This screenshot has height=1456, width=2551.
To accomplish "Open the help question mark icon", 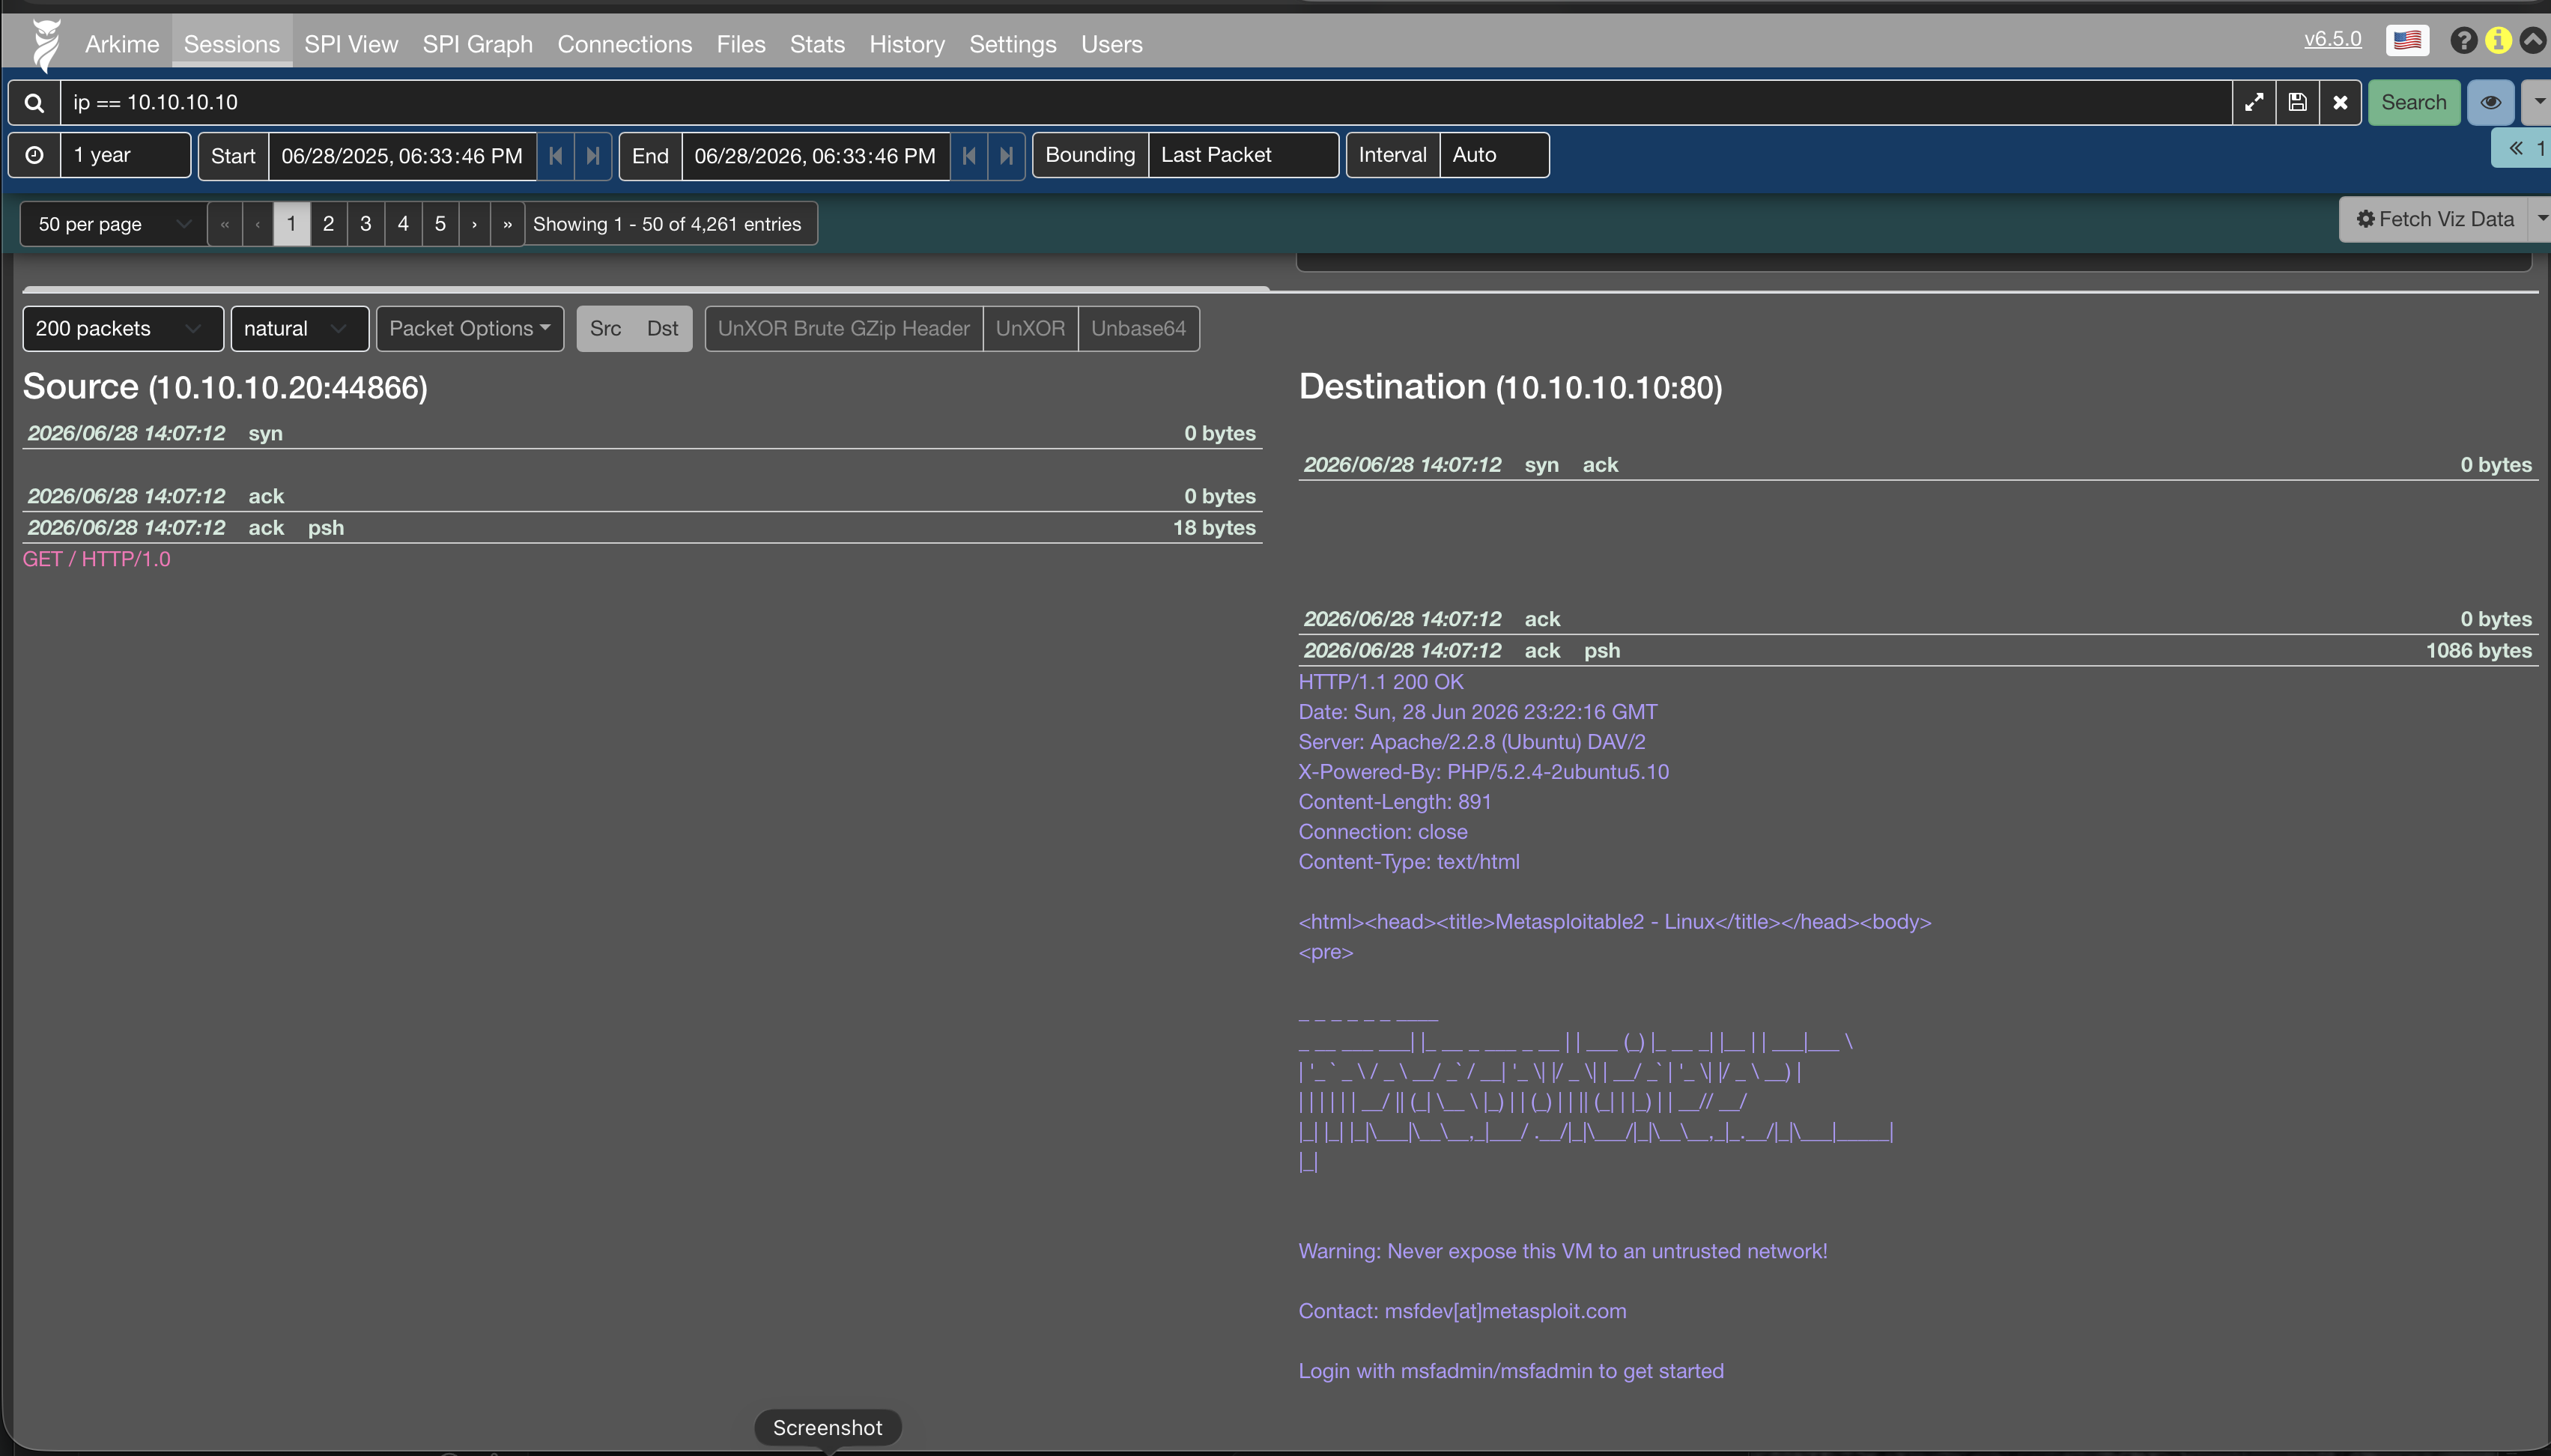I will [x=2463, y=41].
